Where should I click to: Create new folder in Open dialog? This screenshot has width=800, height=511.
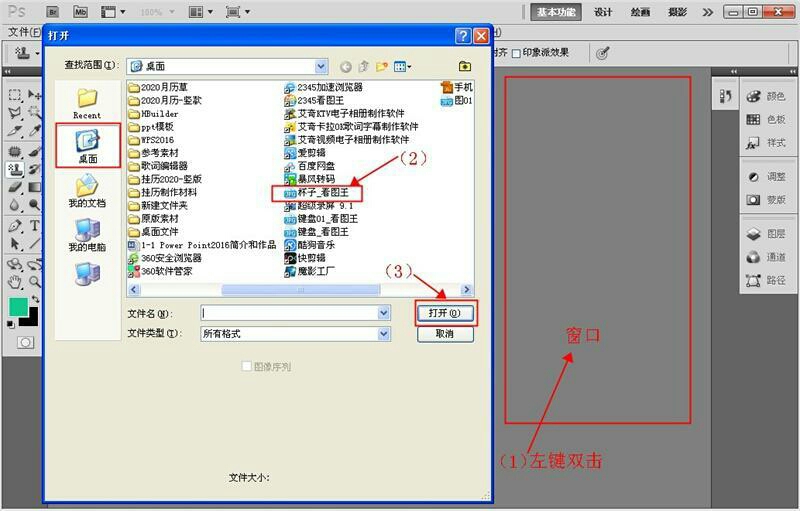(x=382, y=66)
